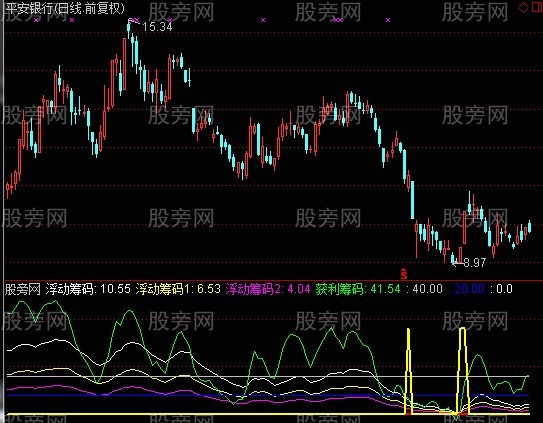Click the red S marker below the candlestick chart
The image size is (543, 423).
pos(403,274)
